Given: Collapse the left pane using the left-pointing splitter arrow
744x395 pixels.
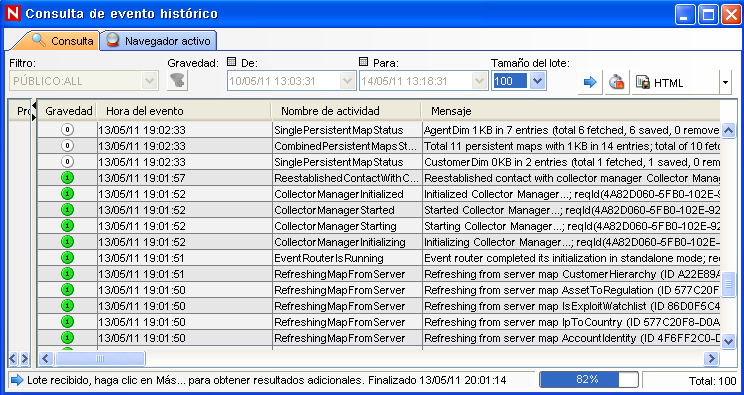Looking at the screenshot, I should coord(34,105).
